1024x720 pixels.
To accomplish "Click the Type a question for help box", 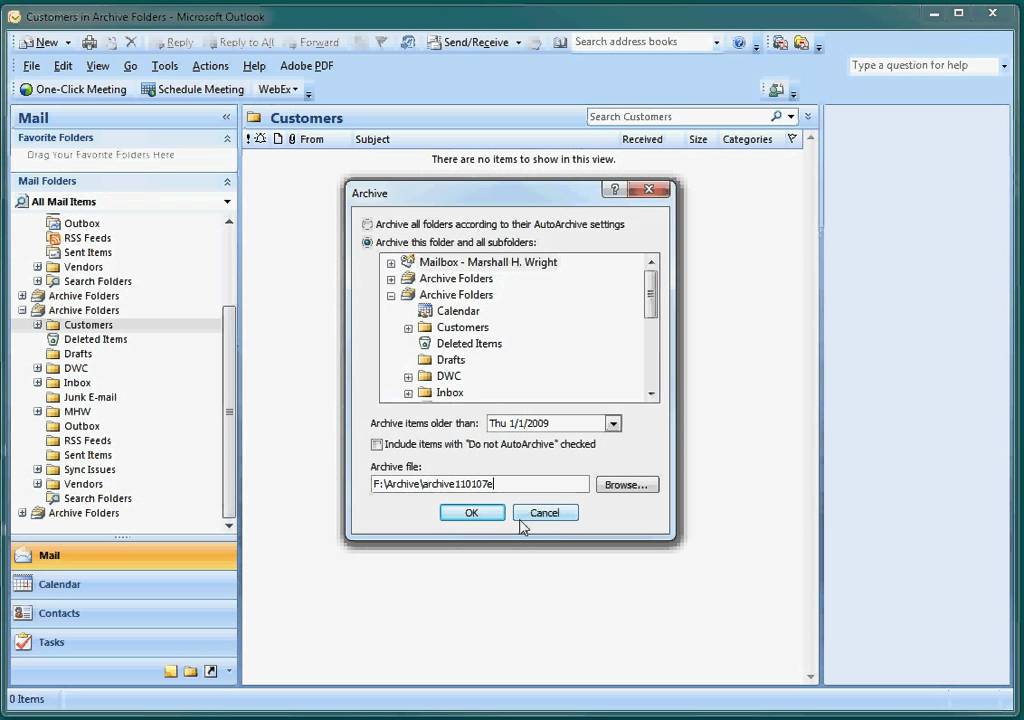I will (924, 65).
